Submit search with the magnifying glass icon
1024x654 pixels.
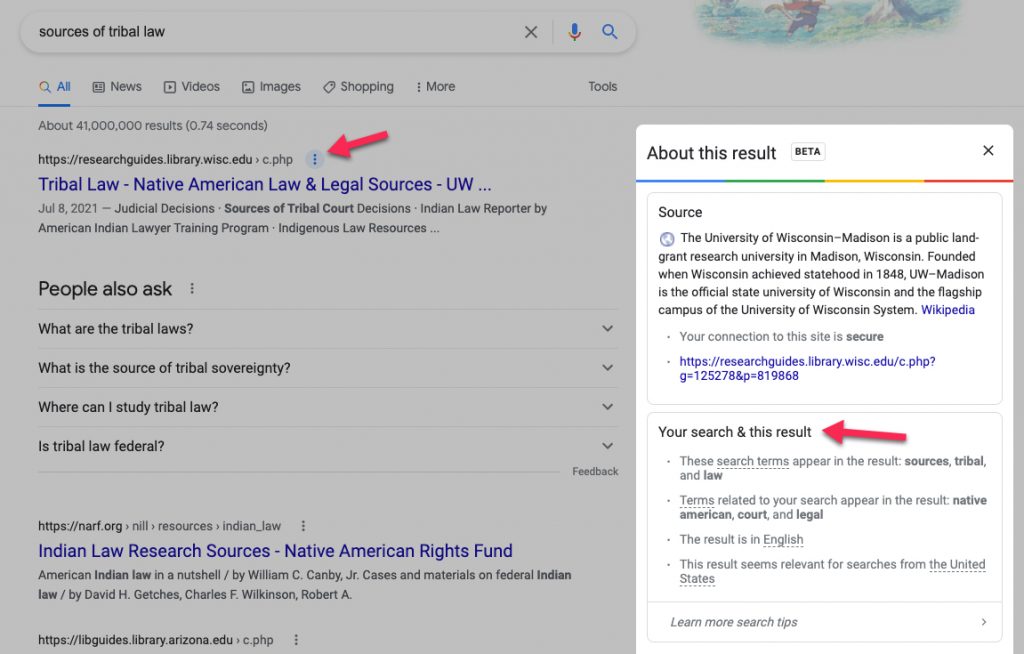tap(609, 31)
